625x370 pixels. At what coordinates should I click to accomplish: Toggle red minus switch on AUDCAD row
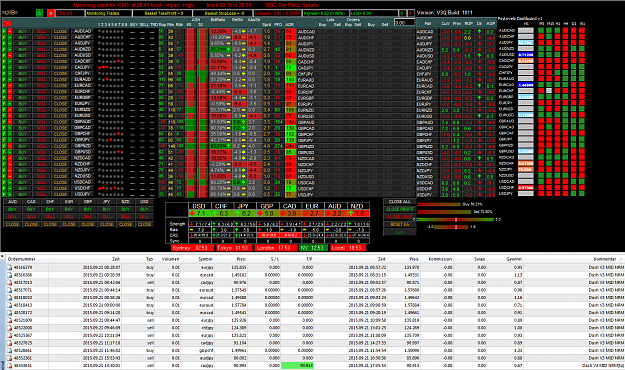click(x=10, y=31)
